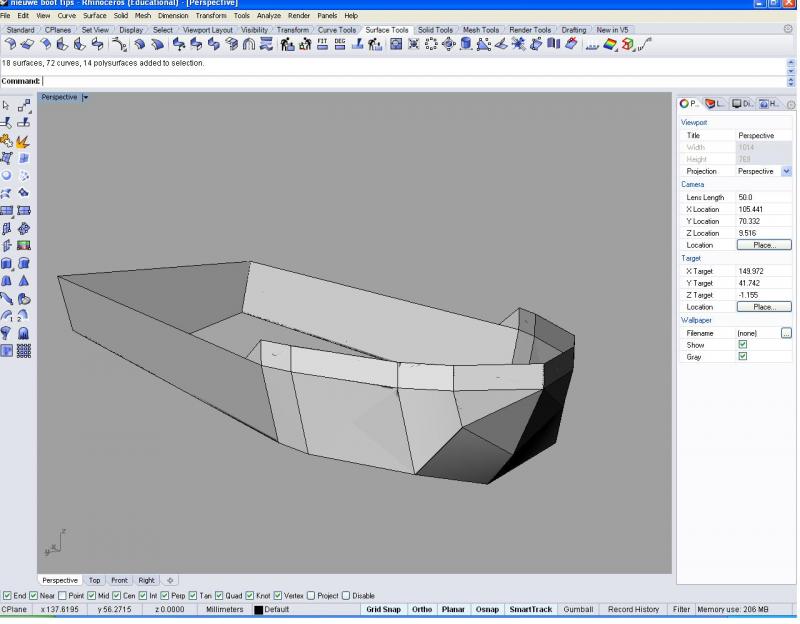The image size is (800, 624).
Task: Click the Join puzzle-piece icon in the sidebar
Action: pos(6,141)
